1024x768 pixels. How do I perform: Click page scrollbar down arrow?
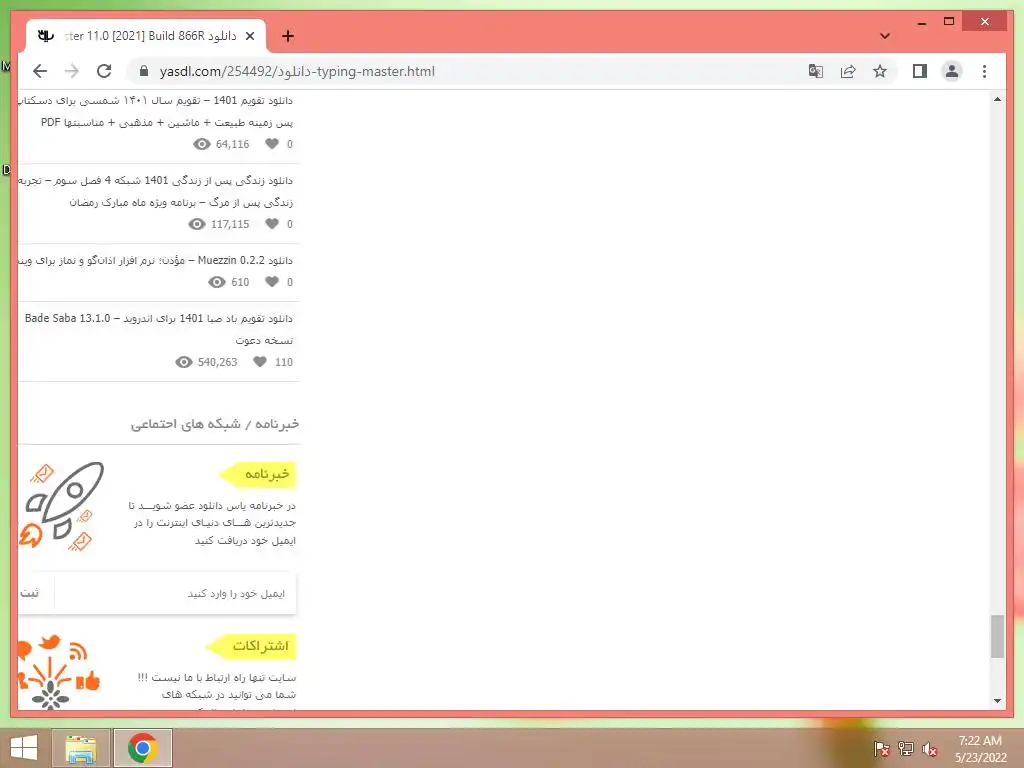coord(997,701)
